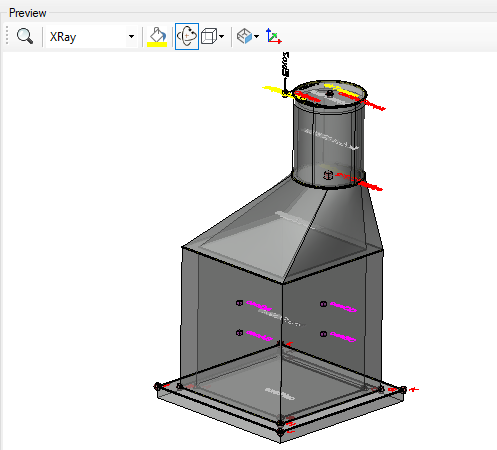This screenshot has width=497, height=450.
Task: Click the toolbar drag handle grip
Action: point(7,36)
